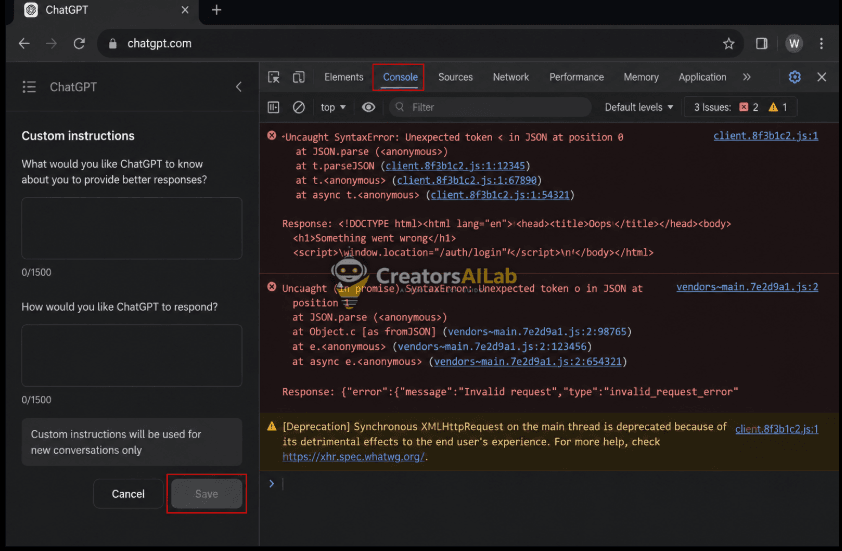The image size is (842, 551).
Task: Click the red issue icon next to 2 in the Issues counter
Action: pyautogui.click(x=743, y=107)
